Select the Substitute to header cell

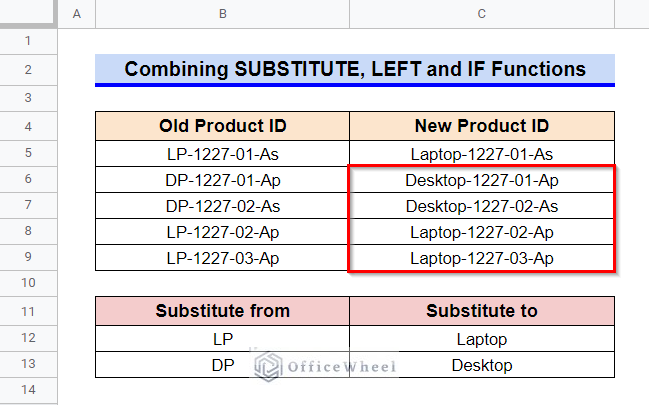[x=482, y=311]
